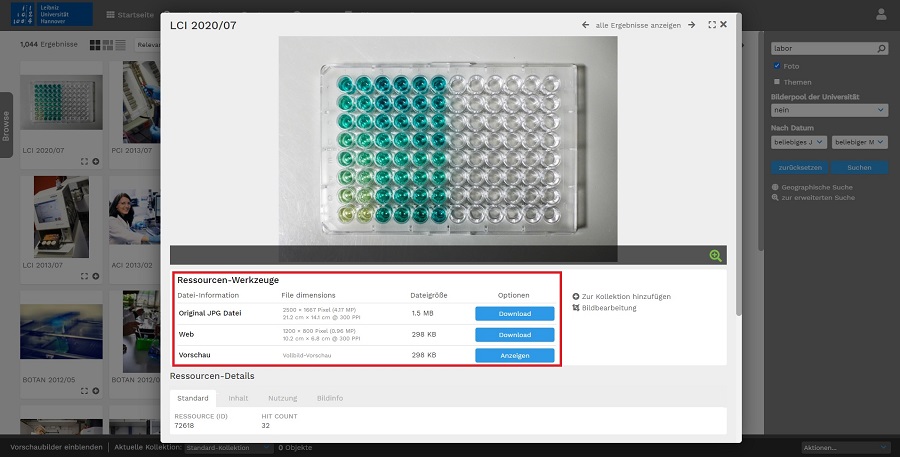900x457 pixels.
Task: Go to previous result with left arrow
Action: pyautogui.click(x=585, y=25)
